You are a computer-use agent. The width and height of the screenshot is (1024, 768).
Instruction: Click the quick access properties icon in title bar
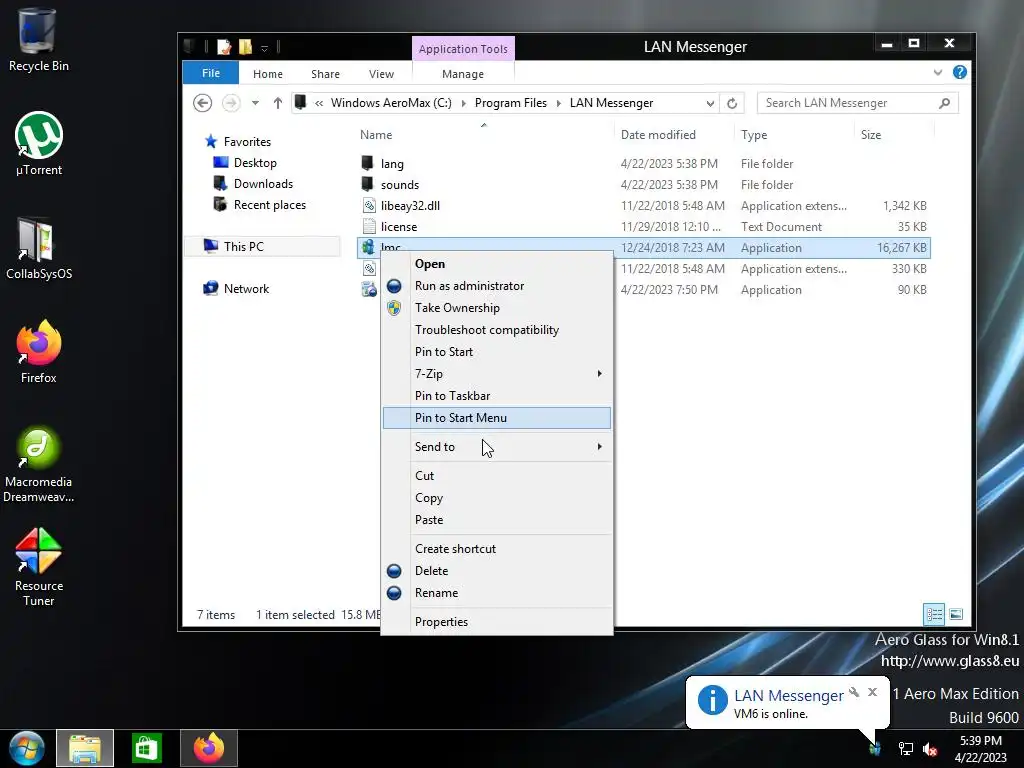point(224,46)
